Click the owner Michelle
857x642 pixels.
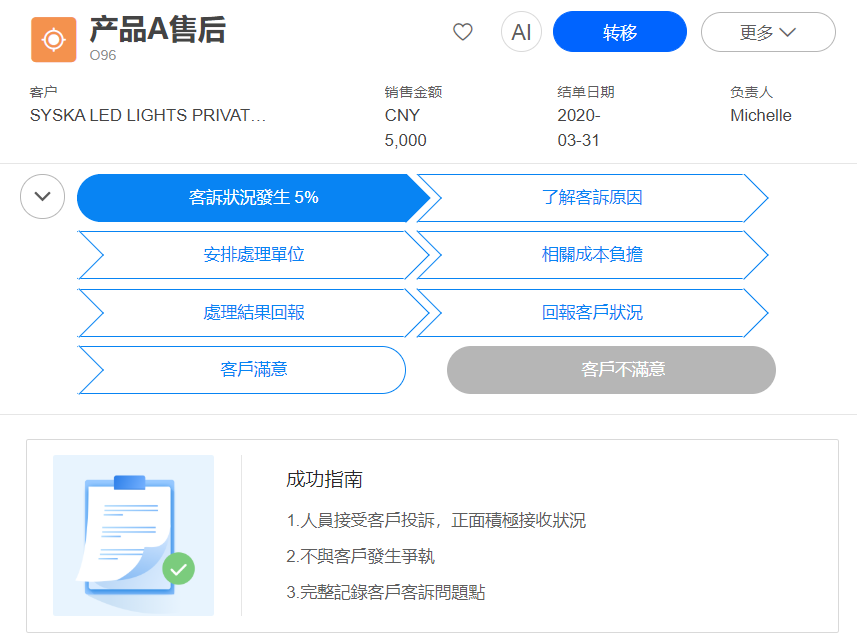tap(760, 115)
